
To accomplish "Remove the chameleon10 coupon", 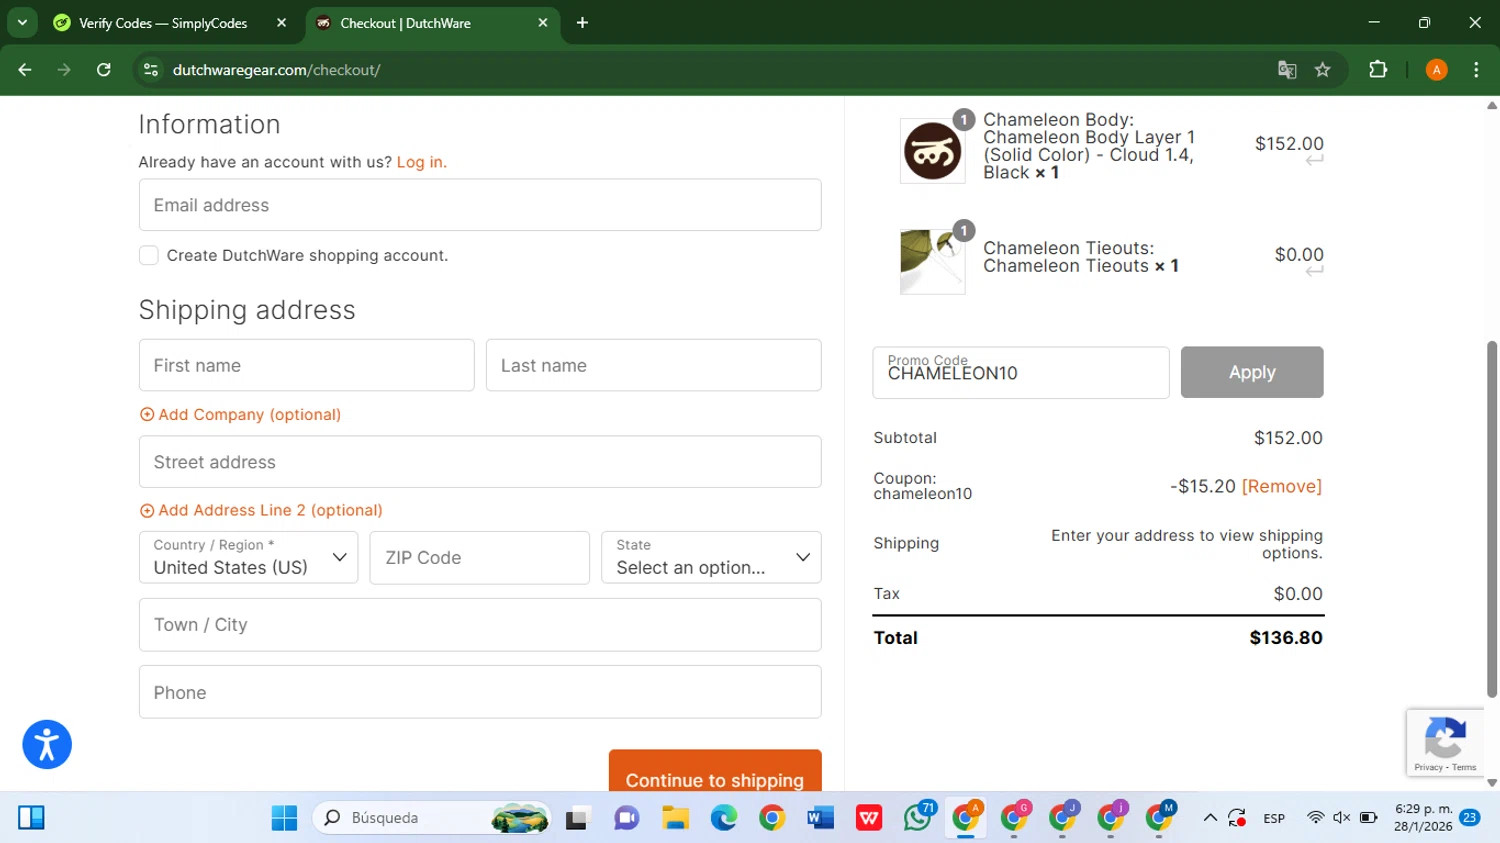I will tap(1282, 486).
